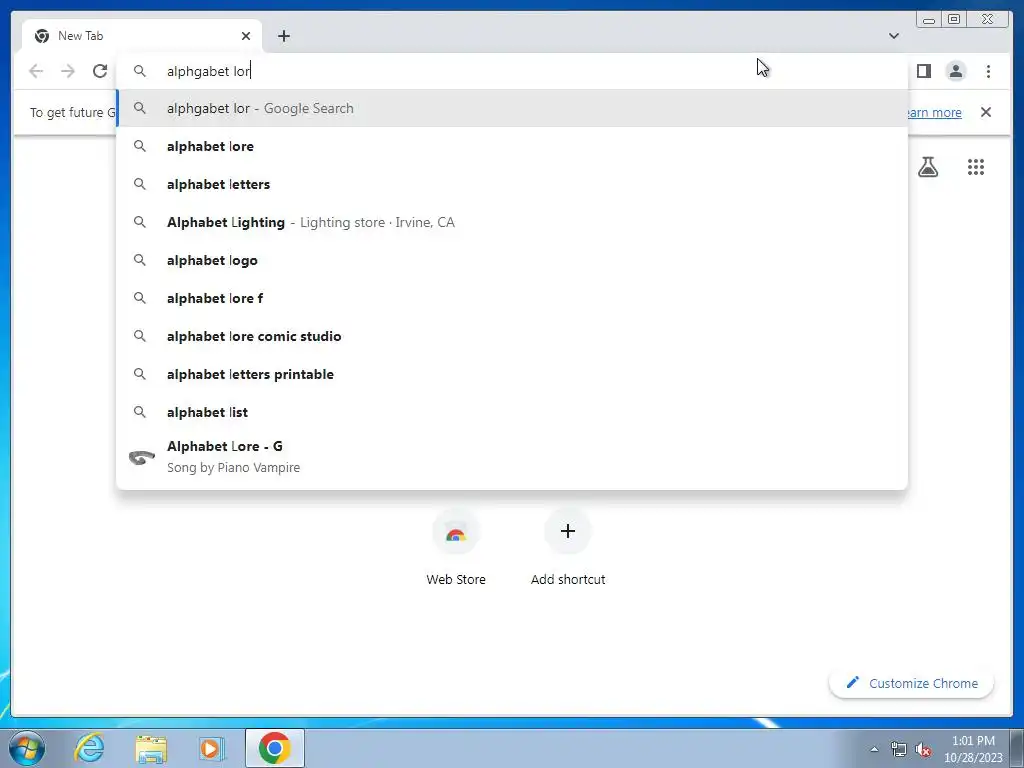Screen dimensions: 1024x768
Task: Expand the tab search chevron
Action: click(893, 36)
